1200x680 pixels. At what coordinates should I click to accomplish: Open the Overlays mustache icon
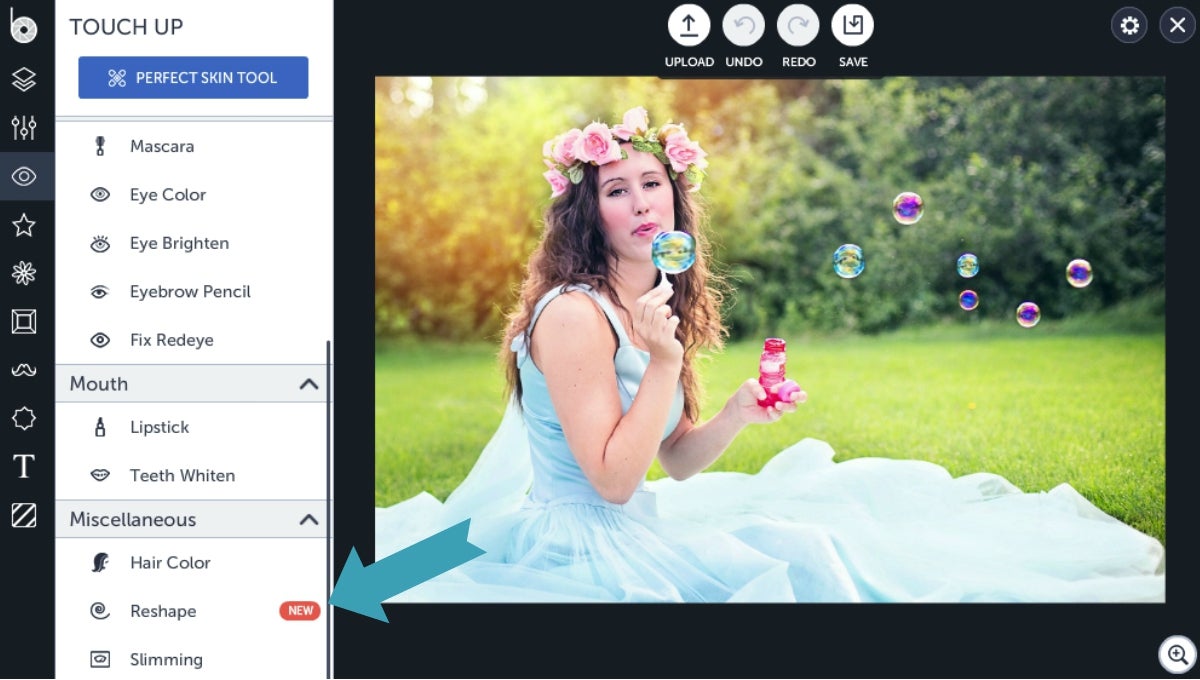(x=25, y=370)
